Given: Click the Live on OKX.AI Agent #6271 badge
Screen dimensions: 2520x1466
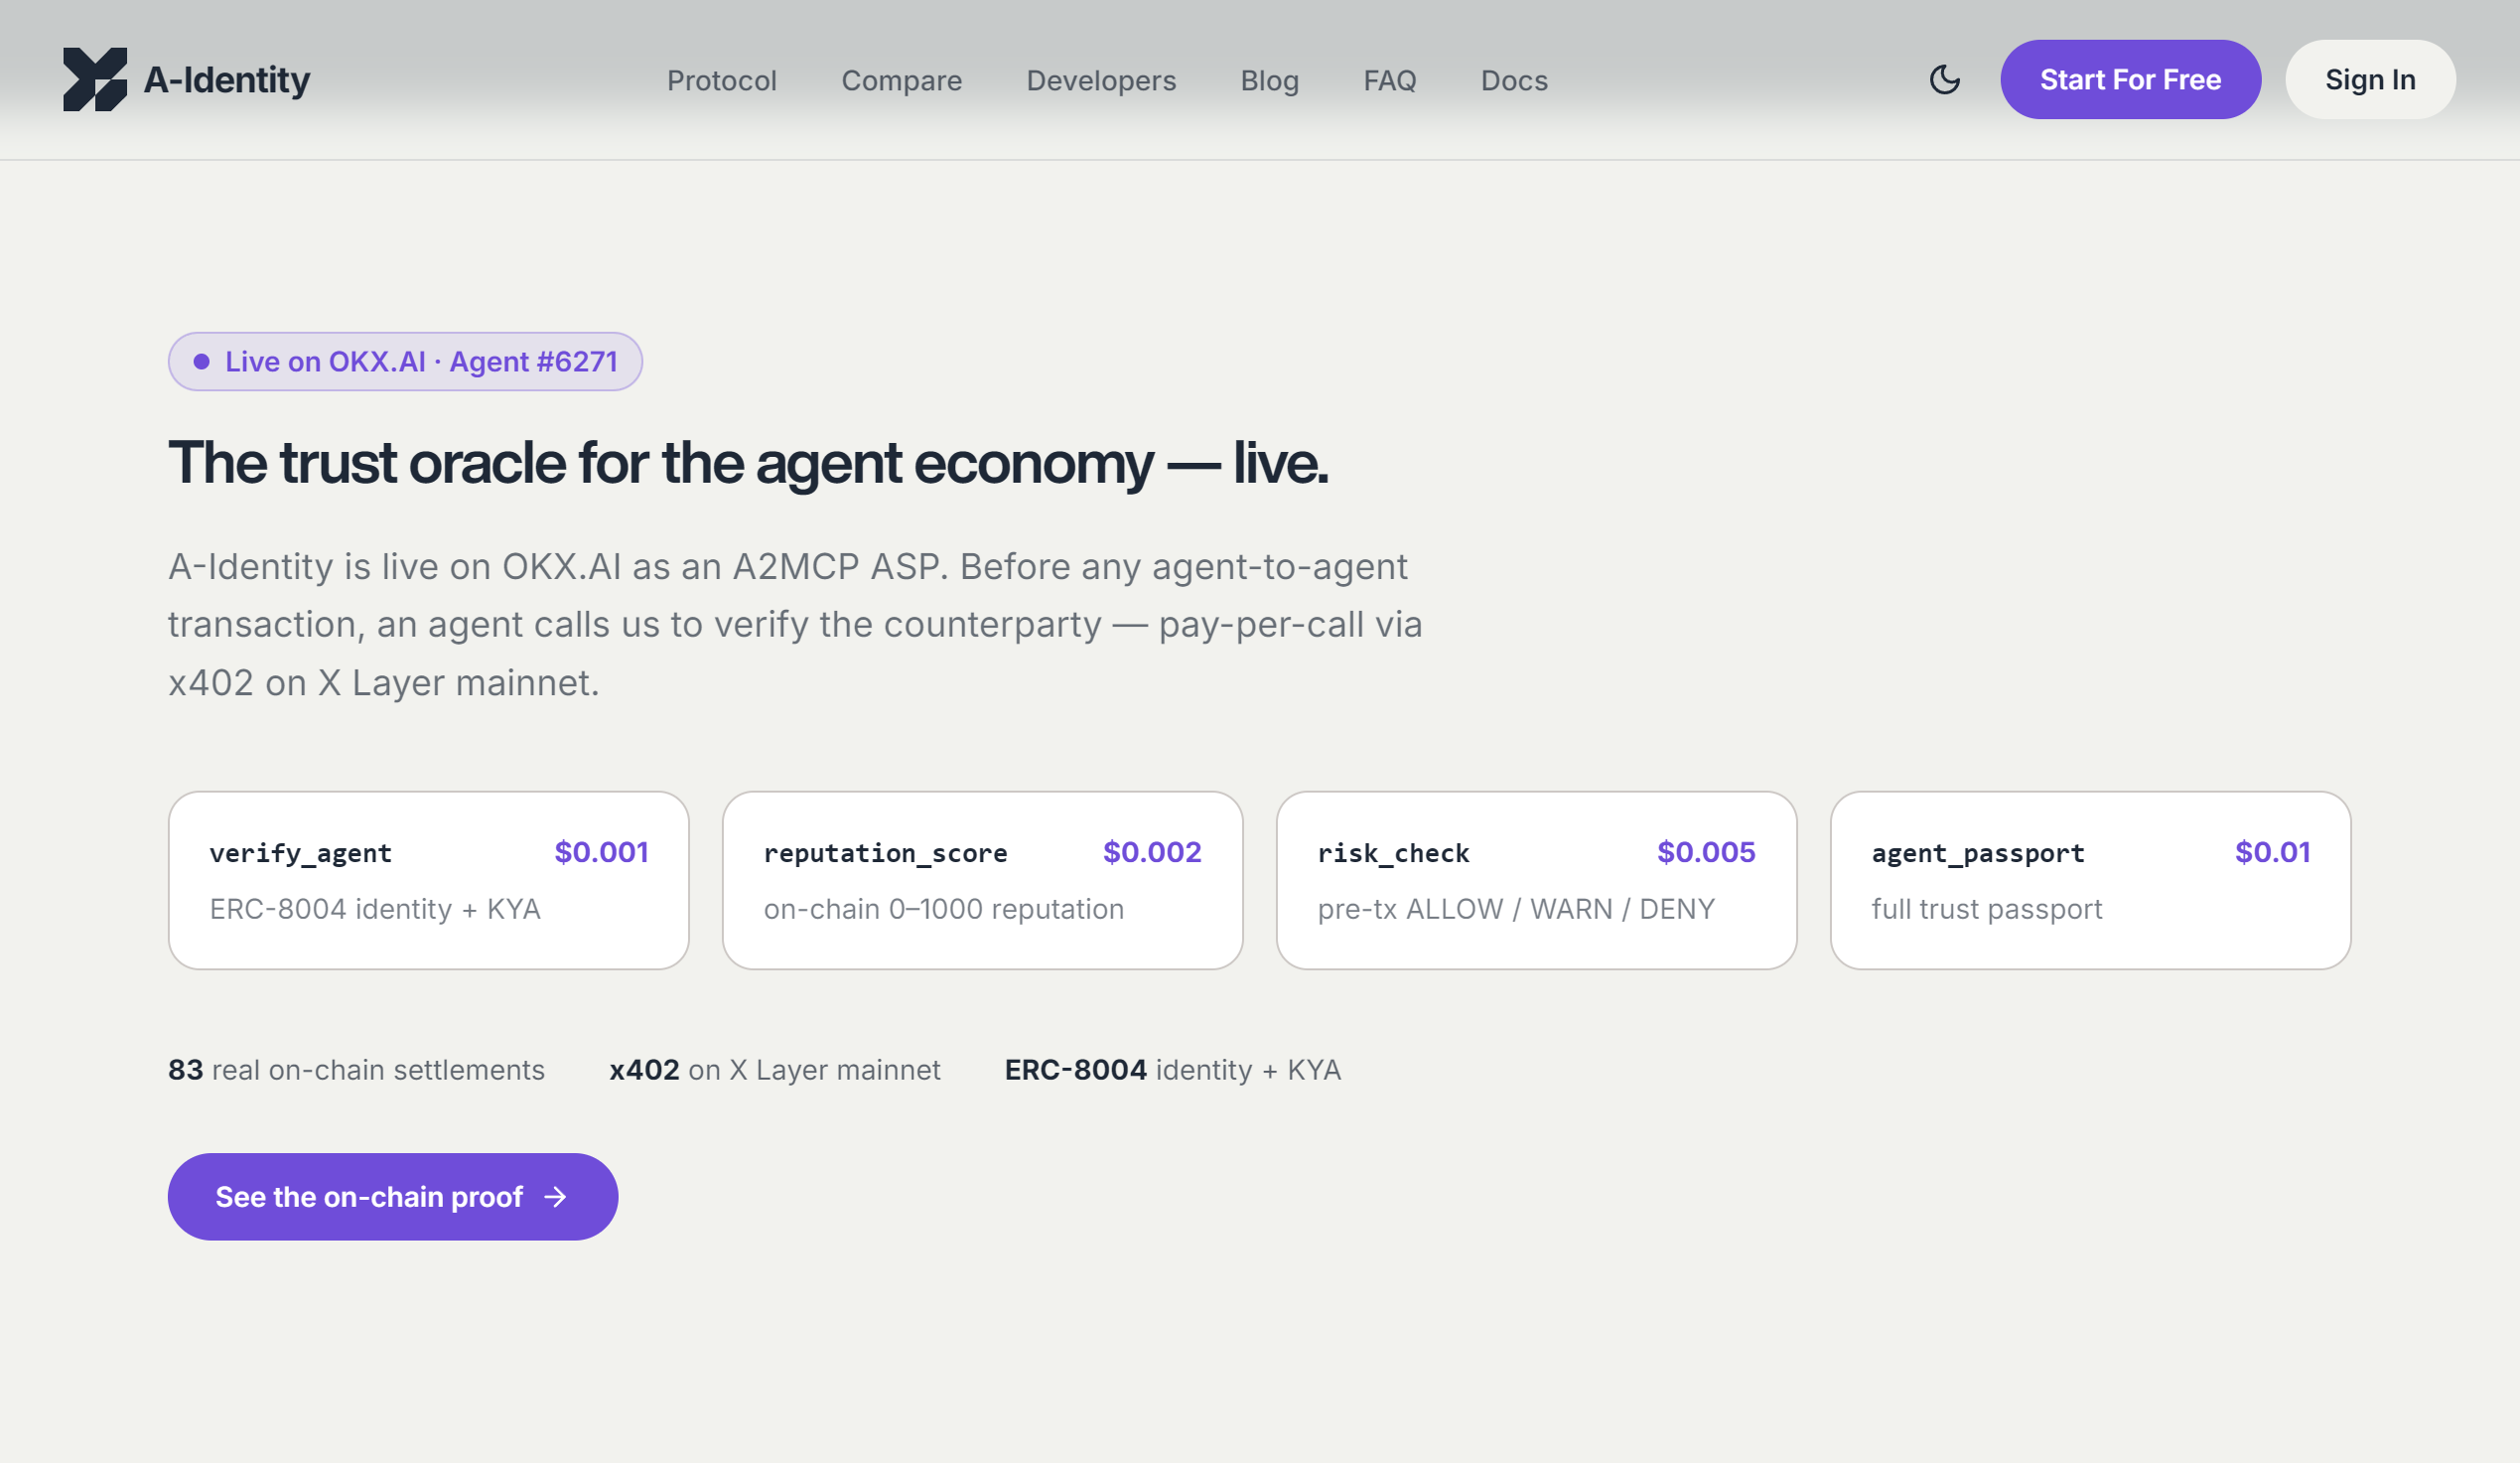Looking at the screenshot, I should (x=405, y=362).
